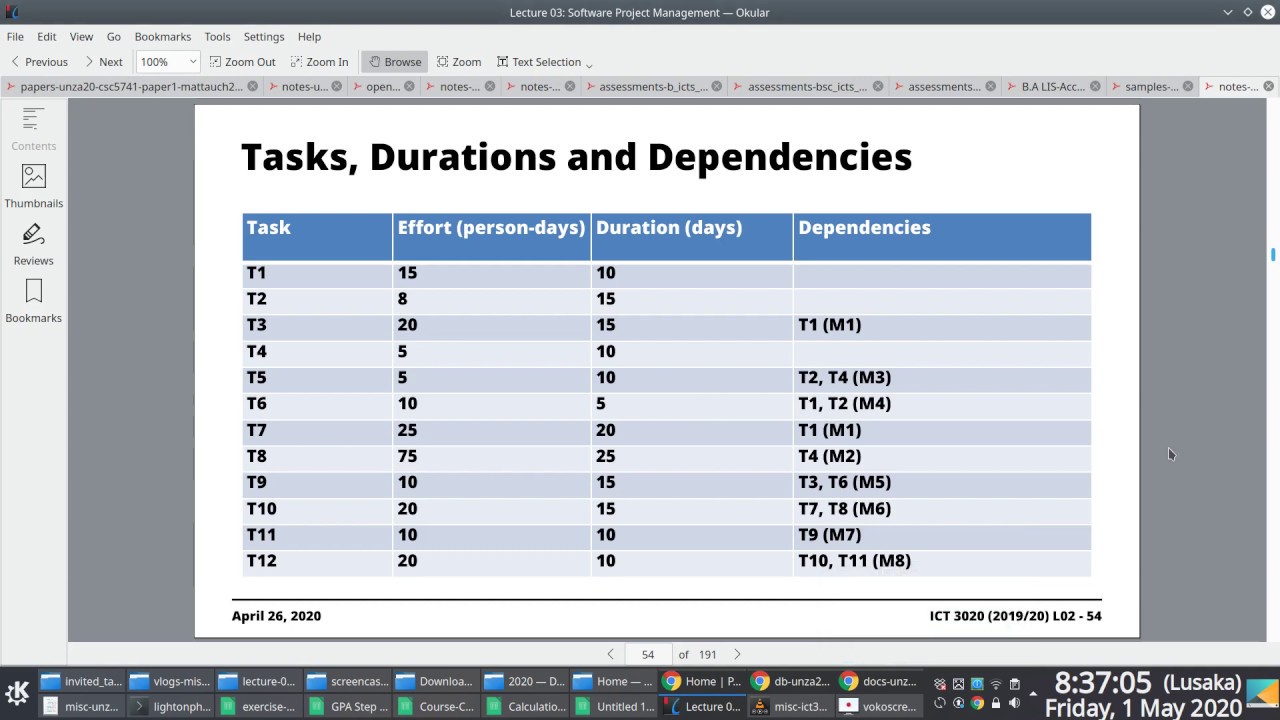1280x720 pixels.
Task: Go to the Previous page toolbar button
Action: tap(39, 62)
